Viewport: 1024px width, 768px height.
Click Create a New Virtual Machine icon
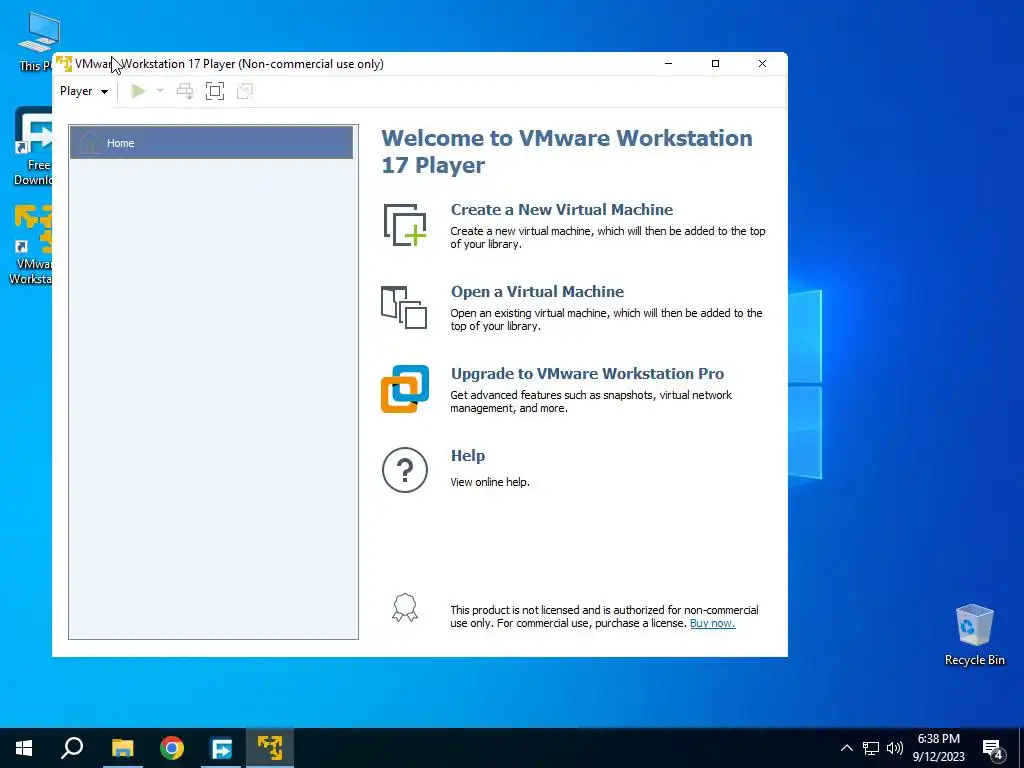(405, 225)
